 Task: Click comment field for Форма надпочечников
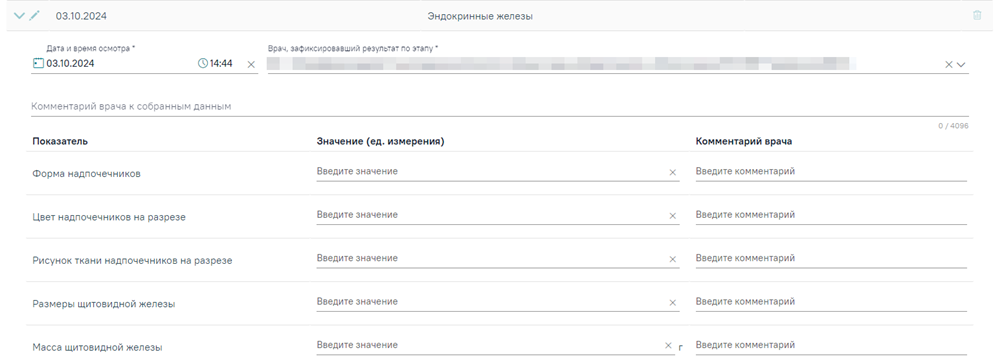(831, 172)
